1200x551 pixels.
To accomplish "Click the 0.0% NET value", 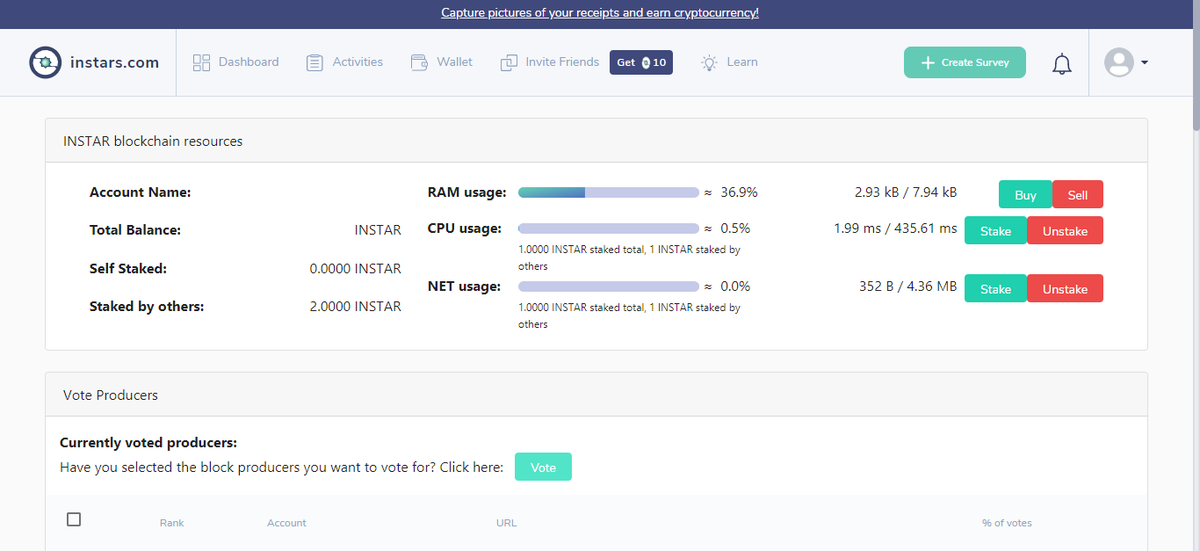I will click(735, 286).
